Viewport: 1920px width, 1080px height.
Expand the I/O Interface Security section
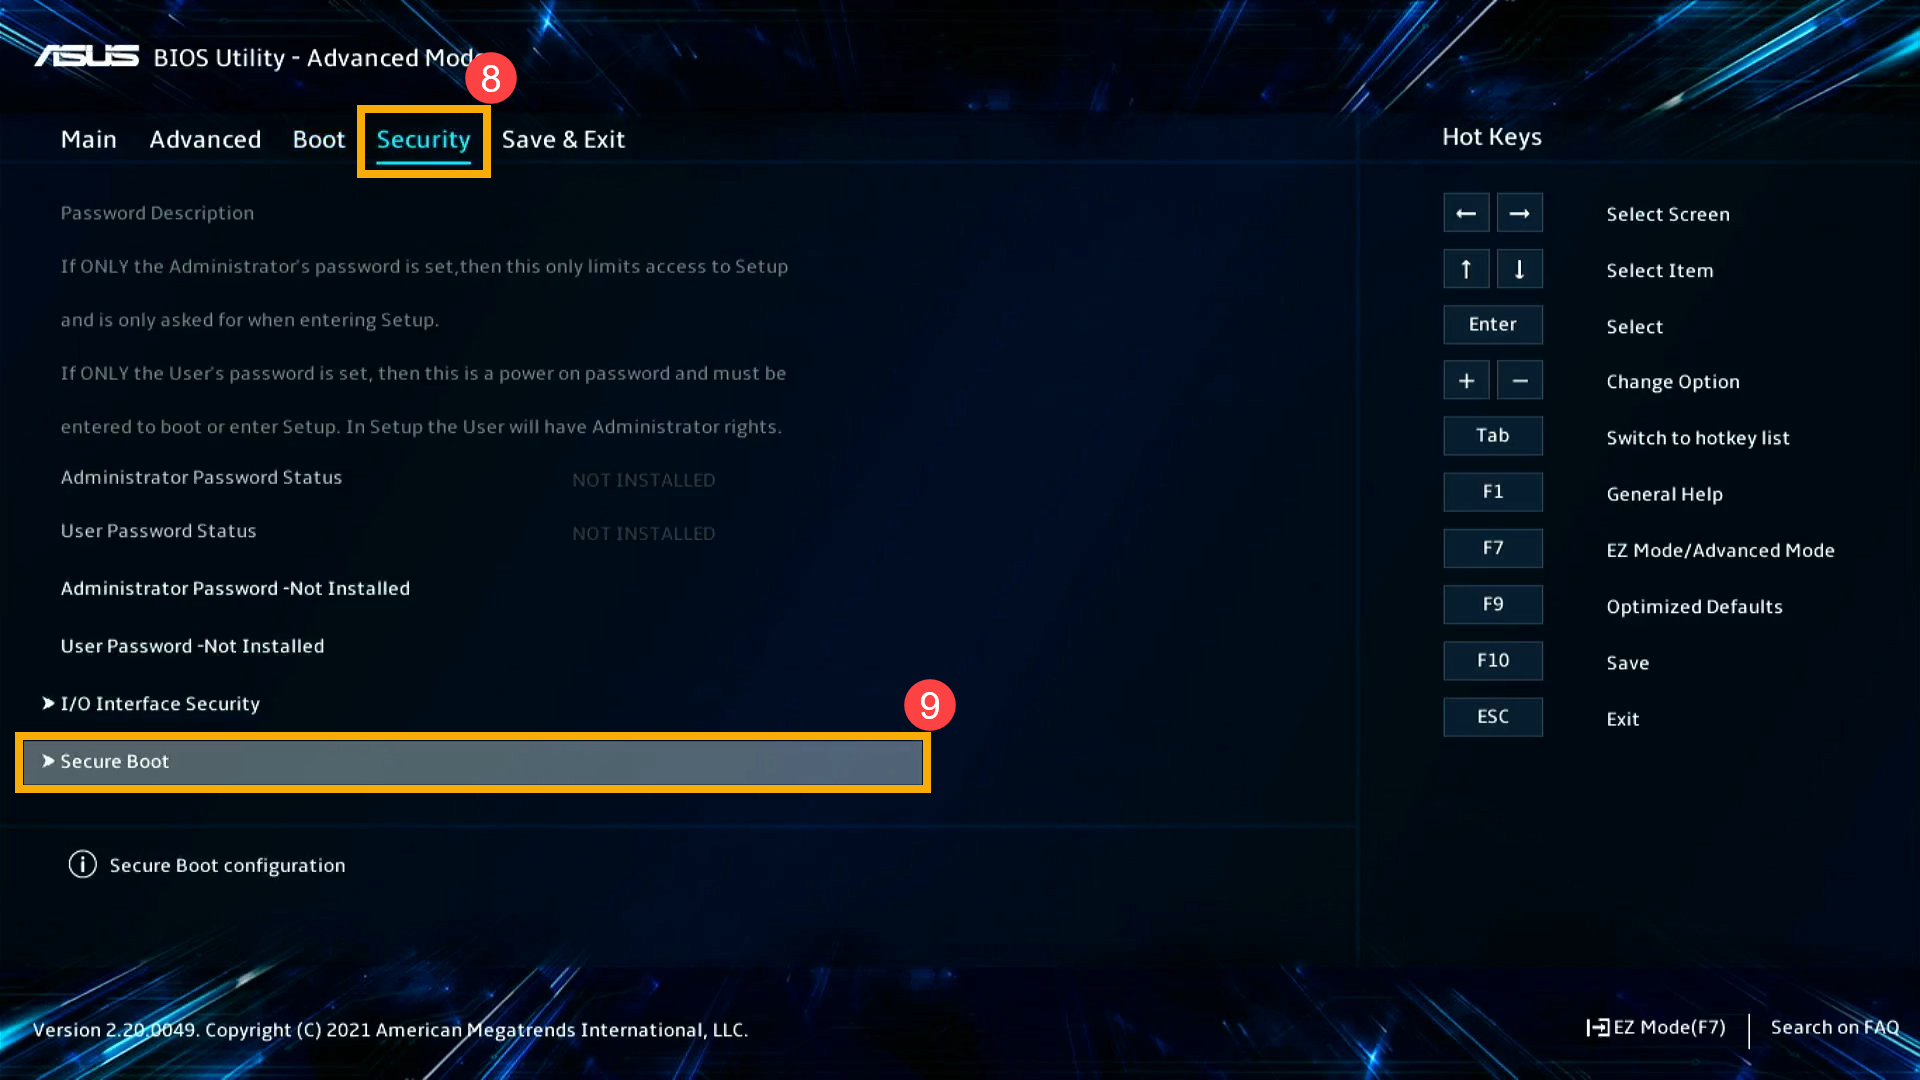click(160, 703)
